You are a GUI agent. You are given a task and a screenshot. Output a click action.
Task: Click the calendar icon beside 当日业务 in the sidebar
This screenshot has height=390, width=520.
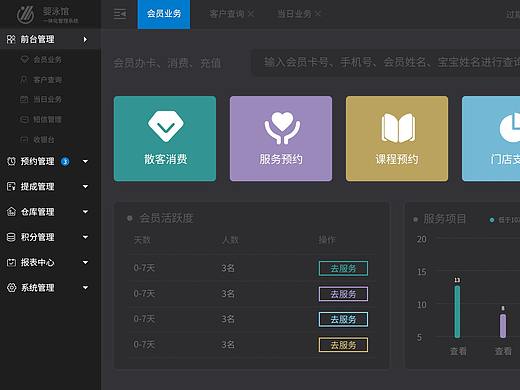coord(24,99)
